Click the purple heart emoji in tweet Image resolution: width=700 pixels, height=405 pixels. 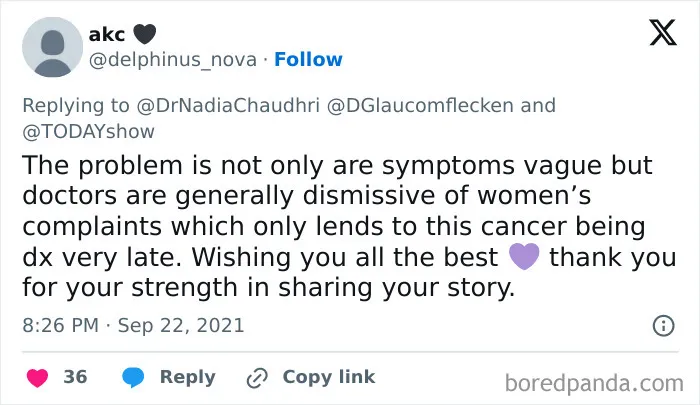tap(524, 257)
